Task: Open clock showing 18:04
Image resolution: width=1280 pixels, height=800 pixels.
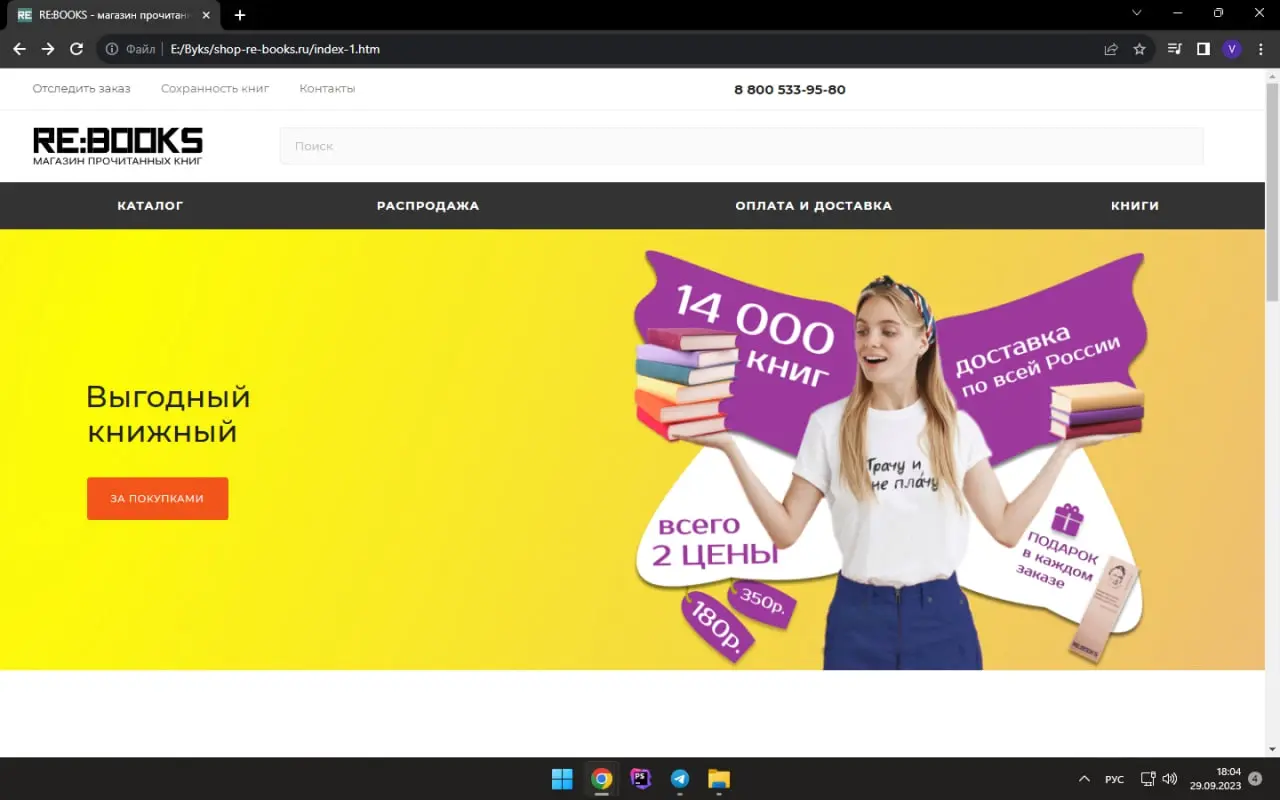Action: 1215,779
